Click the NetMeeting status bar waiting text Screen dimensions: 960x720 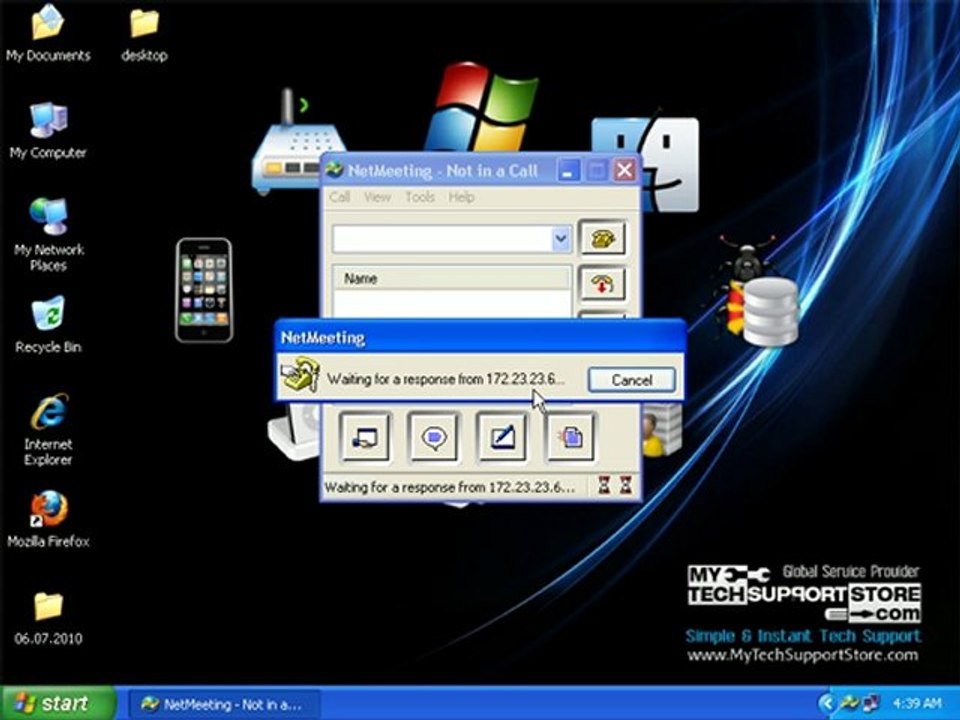449,488
